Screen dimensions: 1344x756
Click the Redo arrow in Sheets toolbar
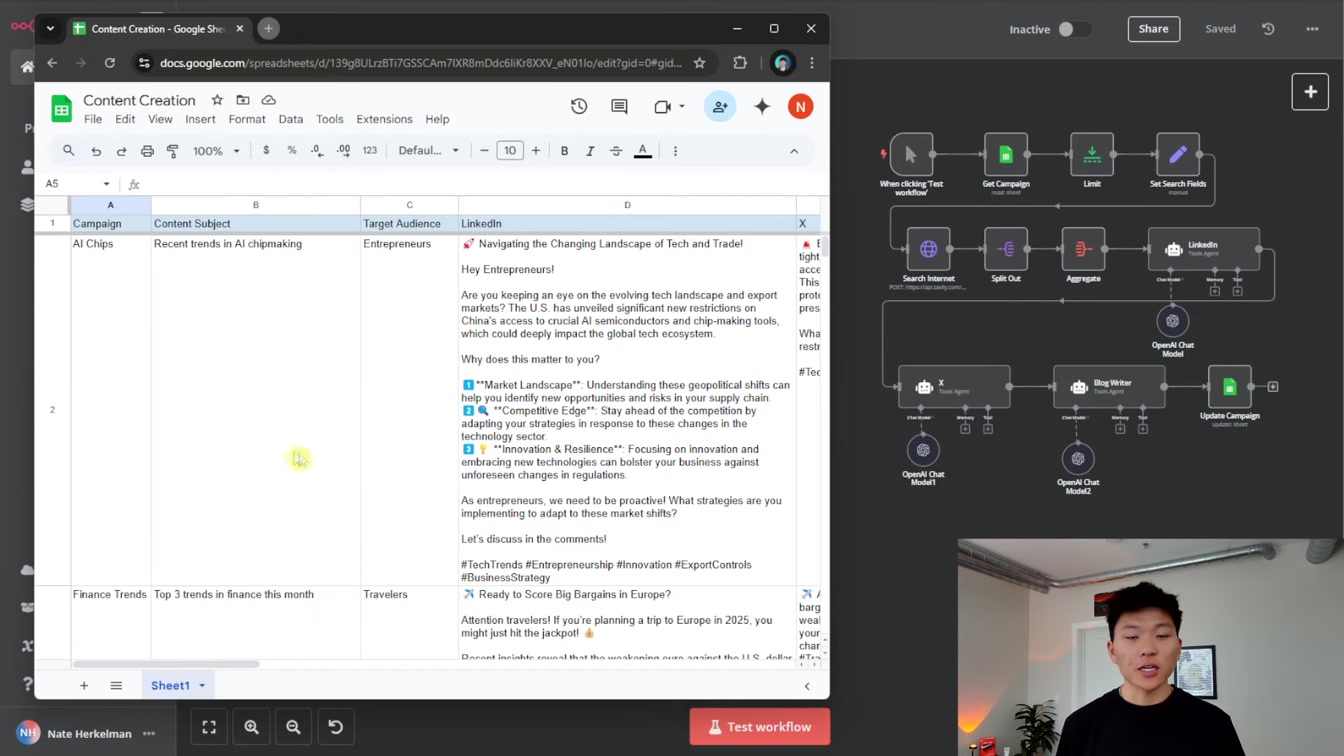click(x=121, y=151)
